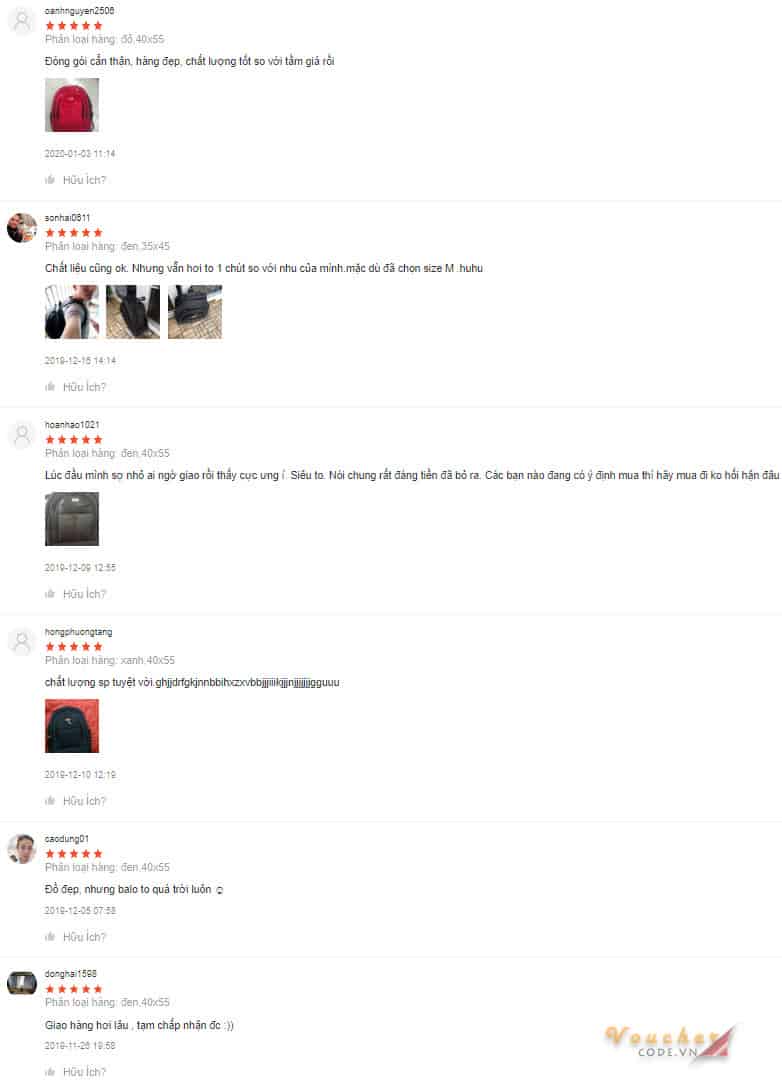The height and width of the screenshot is (1085, 782).
Task: View hongphuongtang's backpack photo on red background
Action: [72, 725]
